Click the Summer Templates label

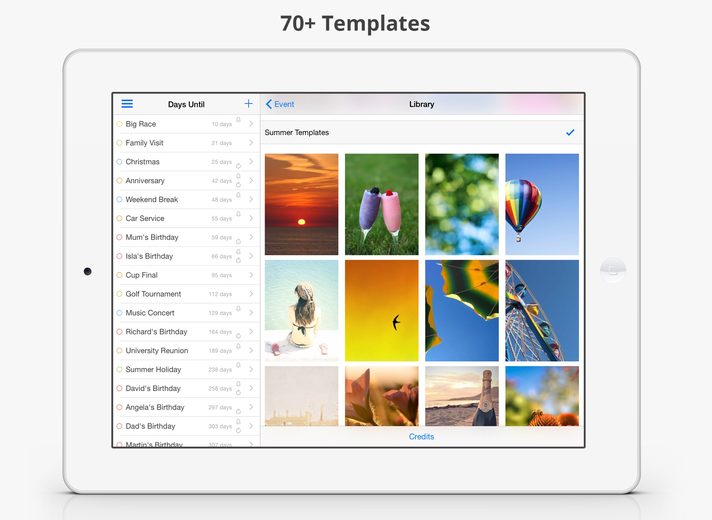pyautogui.click(x=297, y=132)
